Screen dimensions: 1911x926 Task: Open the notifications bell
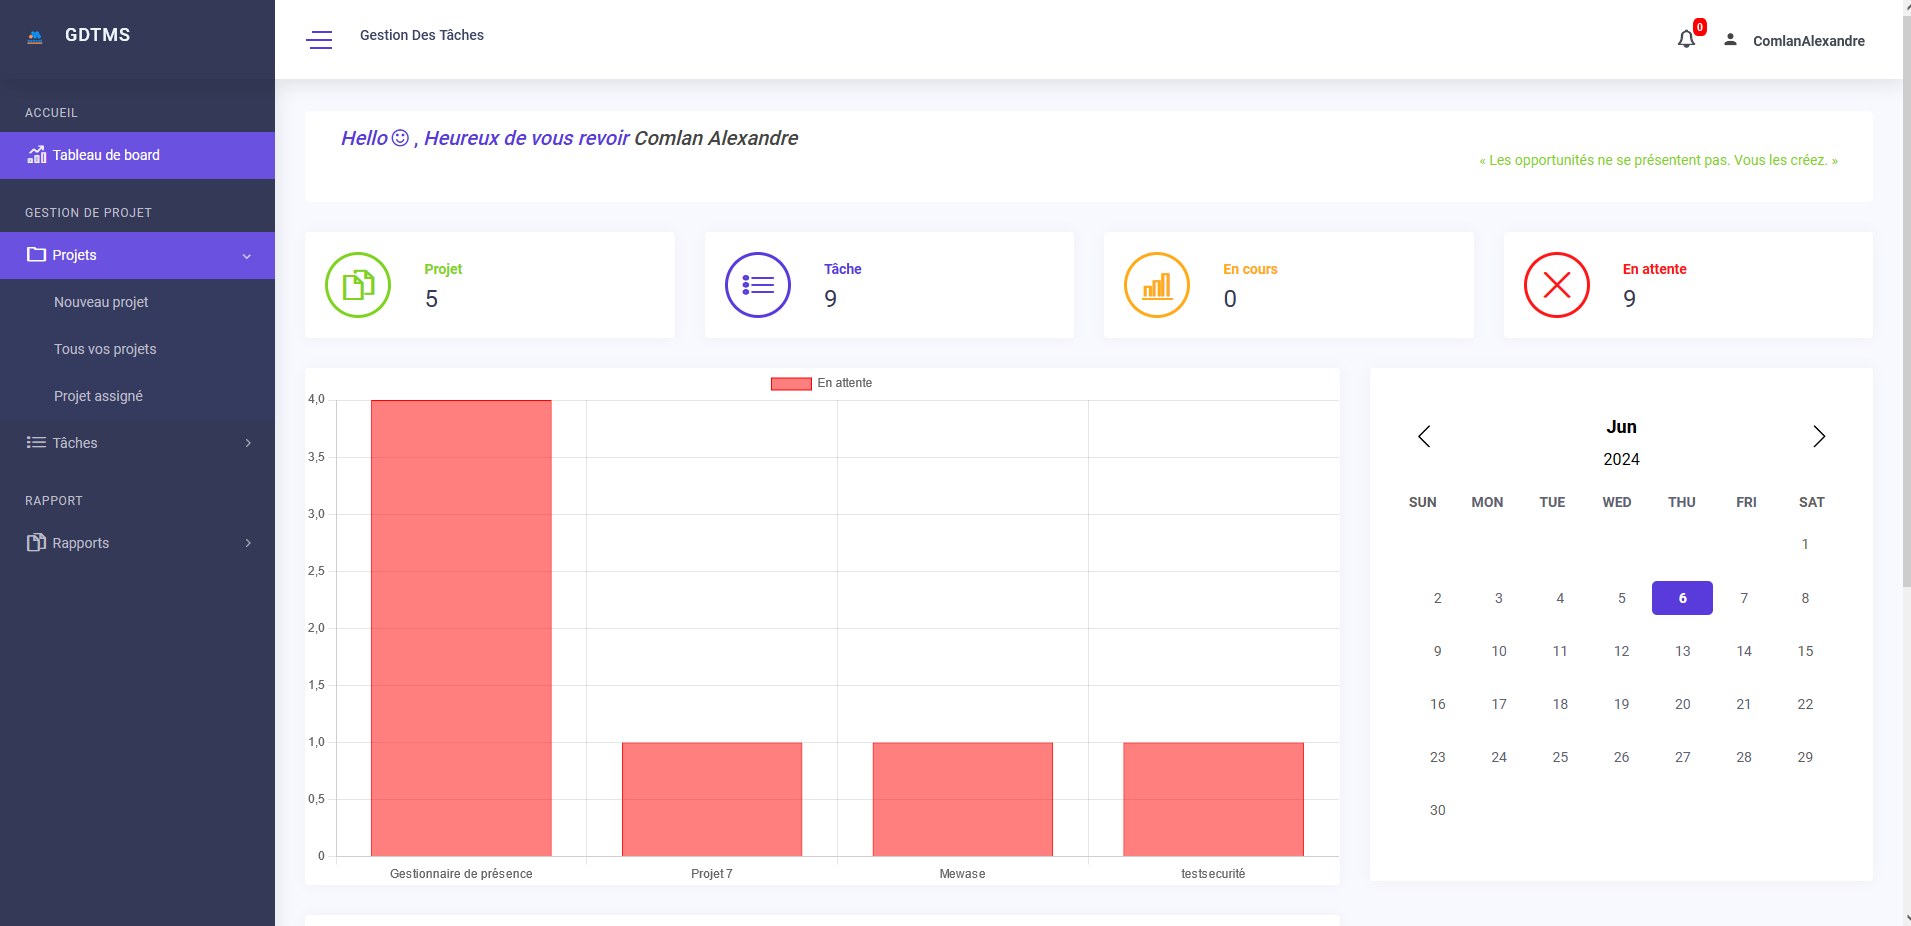(1686, 40)
